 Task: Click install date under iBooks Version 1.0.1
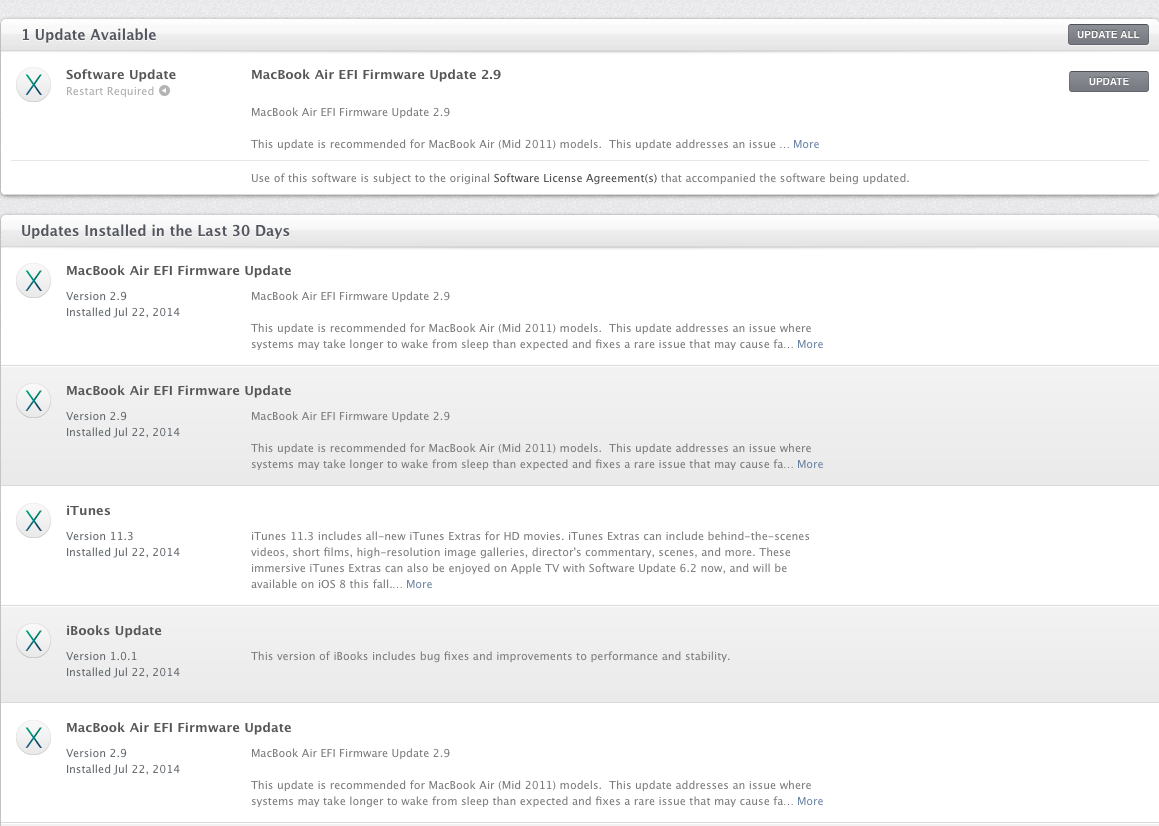pyautogui.click(x=123, y=672)
